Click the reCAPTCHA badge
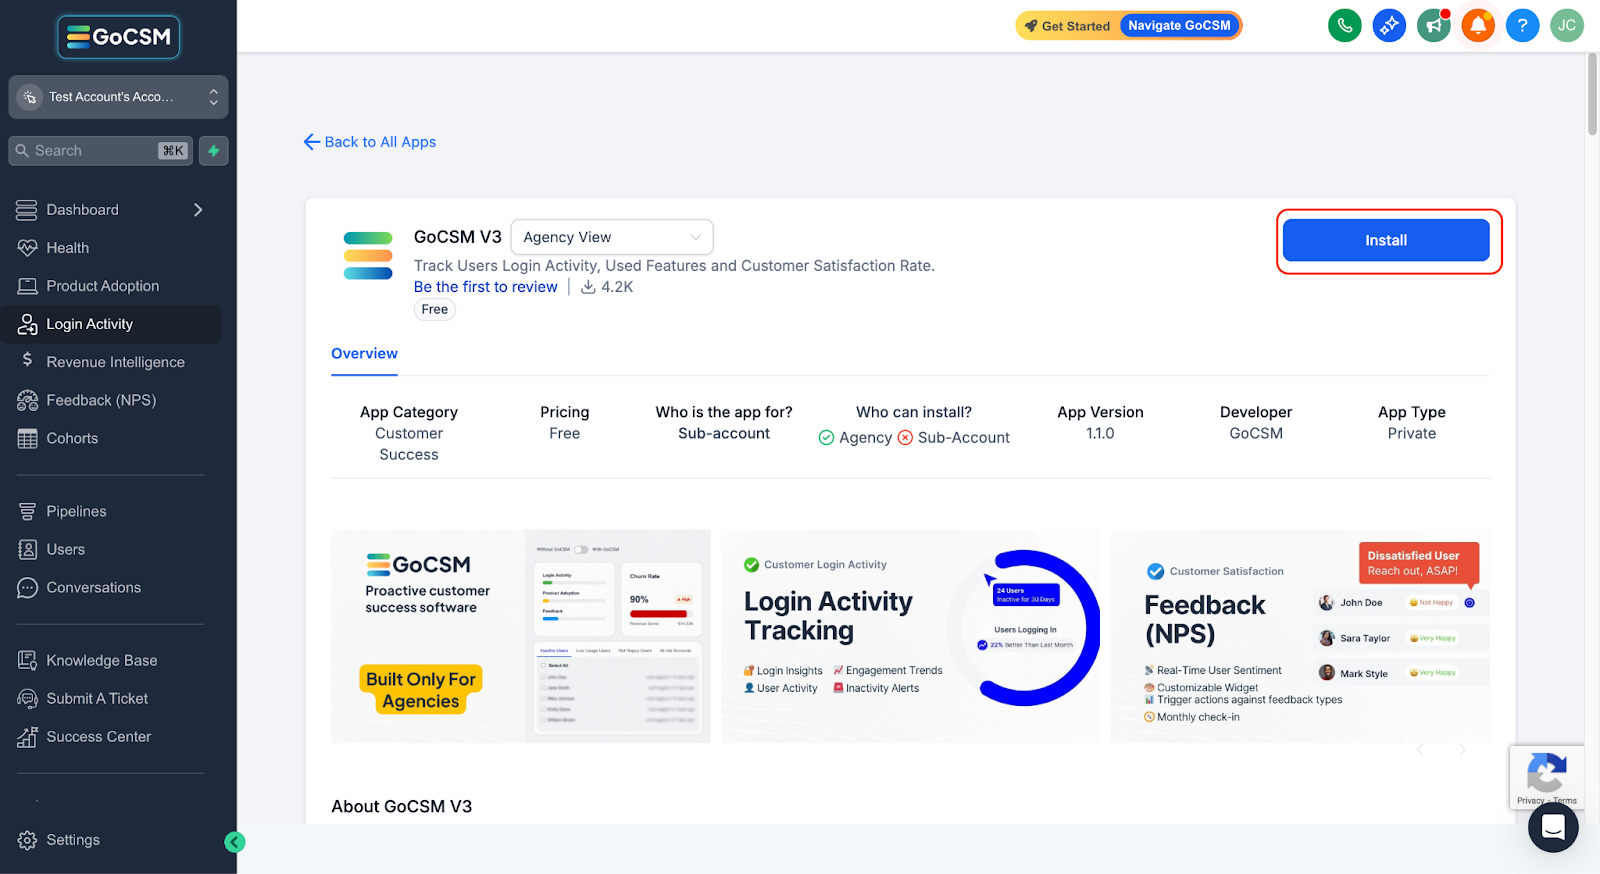This screenshot has width=1600, height=874. coord(1547,777)
